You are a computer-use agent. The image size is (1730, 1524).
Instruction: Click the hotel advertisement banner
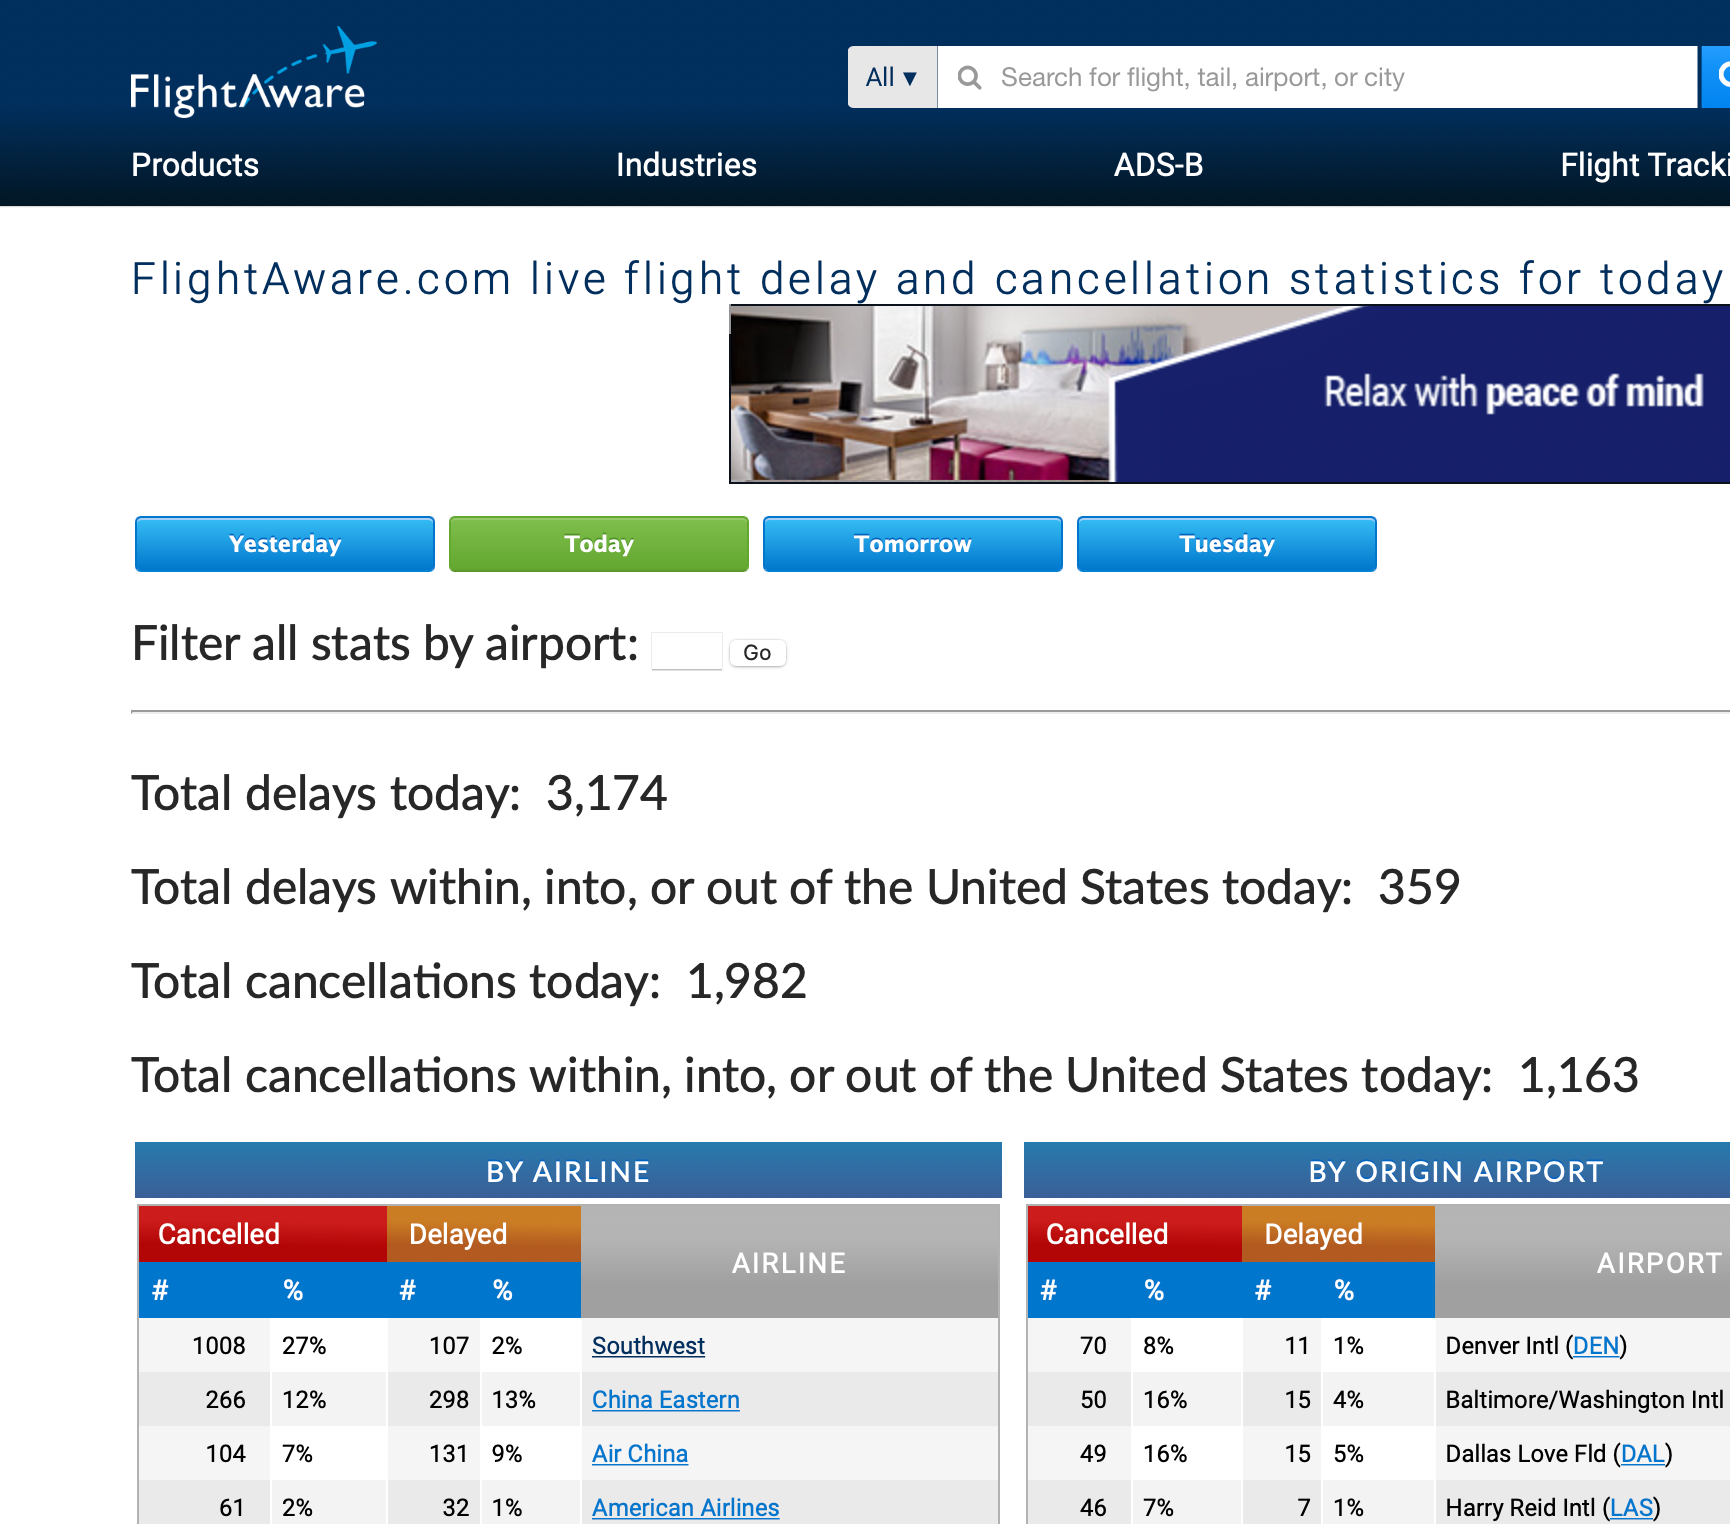[x=1230, y=394]
